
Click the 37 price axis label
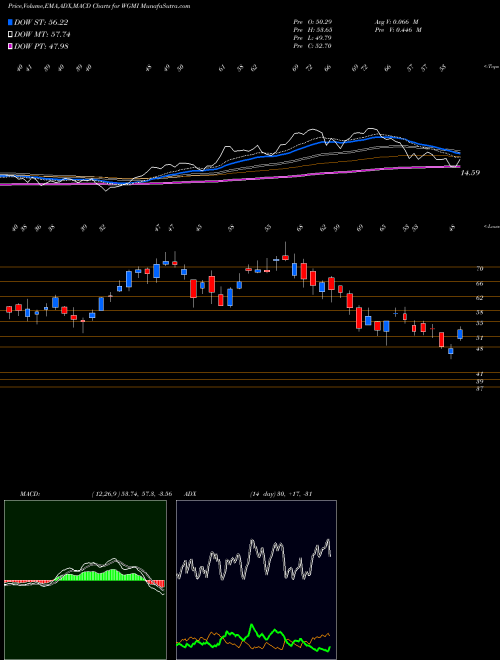click(480, 389)
